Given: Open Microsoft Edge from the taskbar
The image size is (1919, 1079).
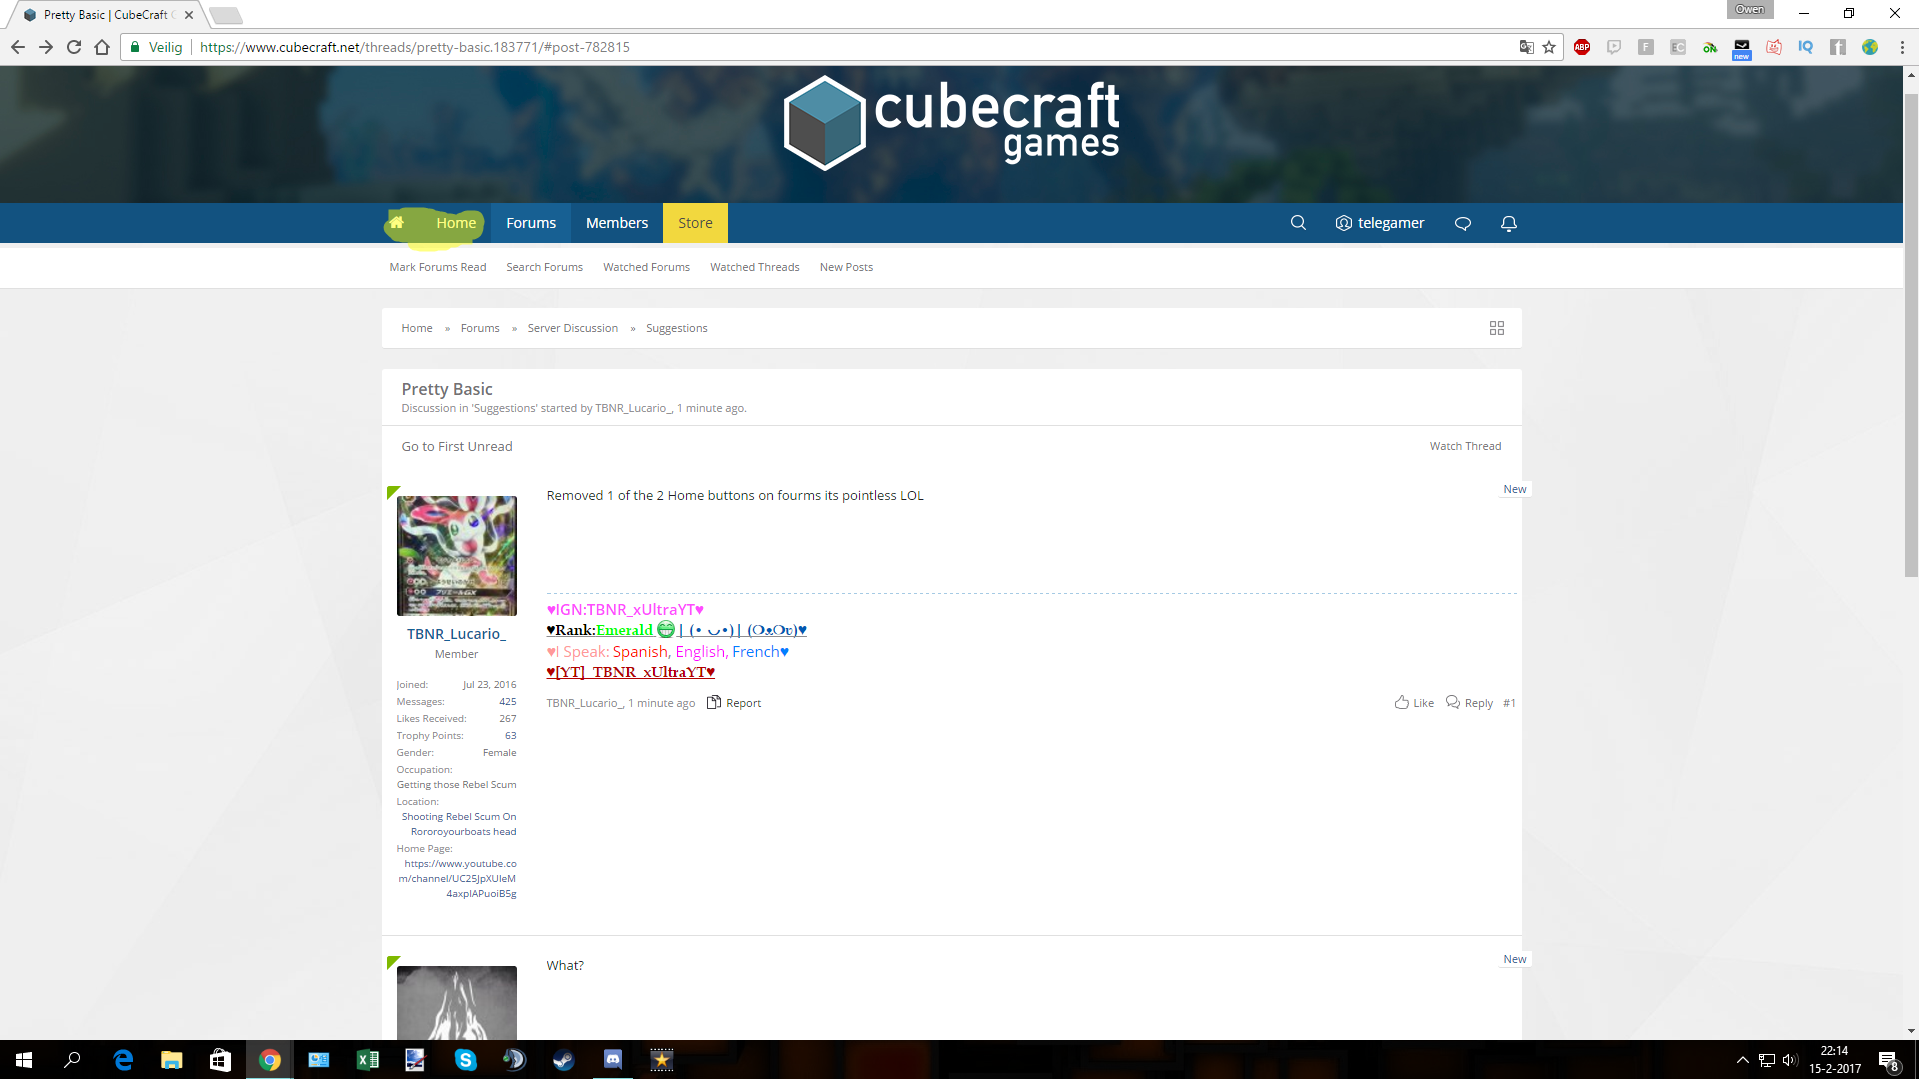Looking at the screenshot, I should (123, 1059).
